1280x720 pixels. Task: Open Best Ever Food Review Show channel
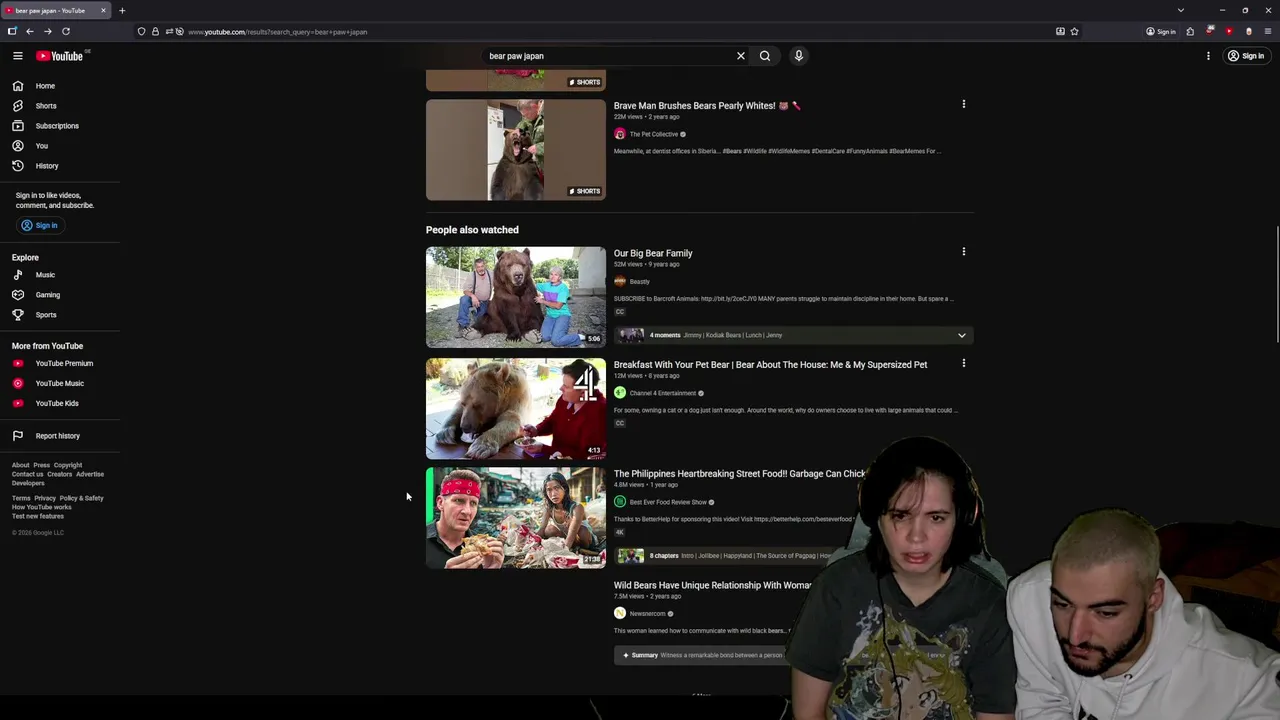pos(668,502)
